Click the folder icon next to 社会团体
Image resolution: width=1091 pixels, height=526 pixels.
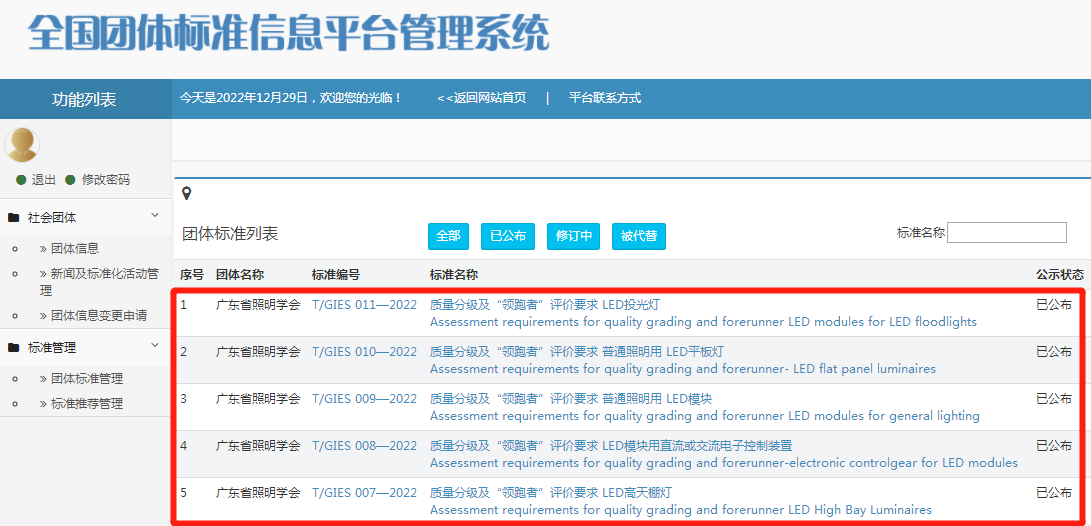click(x=13, y=217)
